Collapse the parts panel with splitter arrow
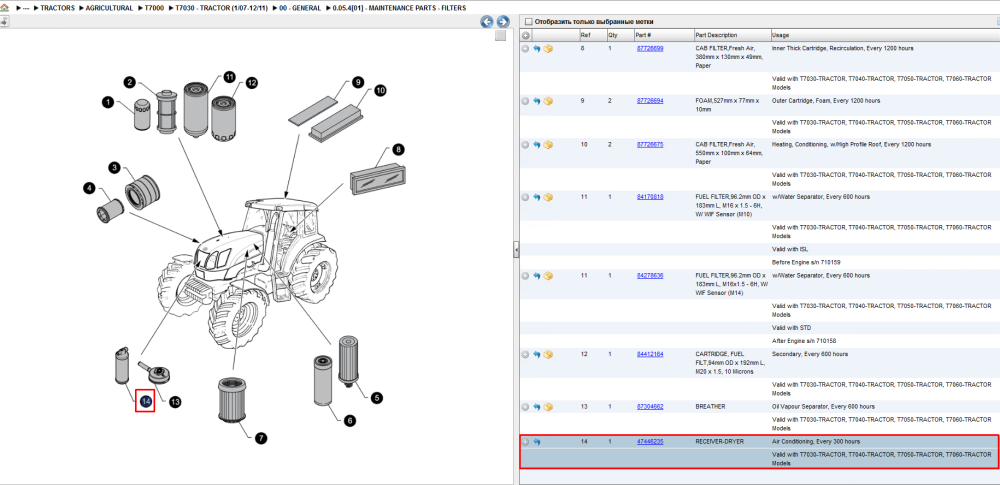Screen dimensions: 1000x485 [x=516, y=250]
